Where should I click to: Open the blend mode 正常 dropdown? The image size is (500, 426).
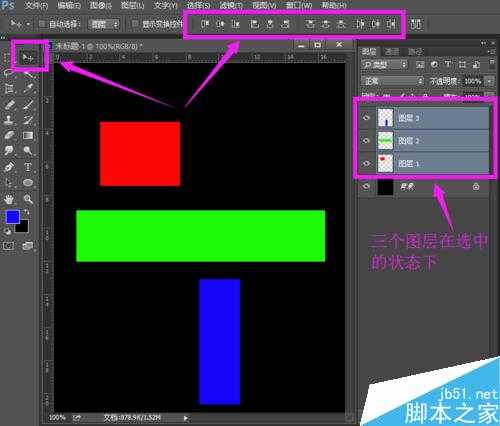393,81
